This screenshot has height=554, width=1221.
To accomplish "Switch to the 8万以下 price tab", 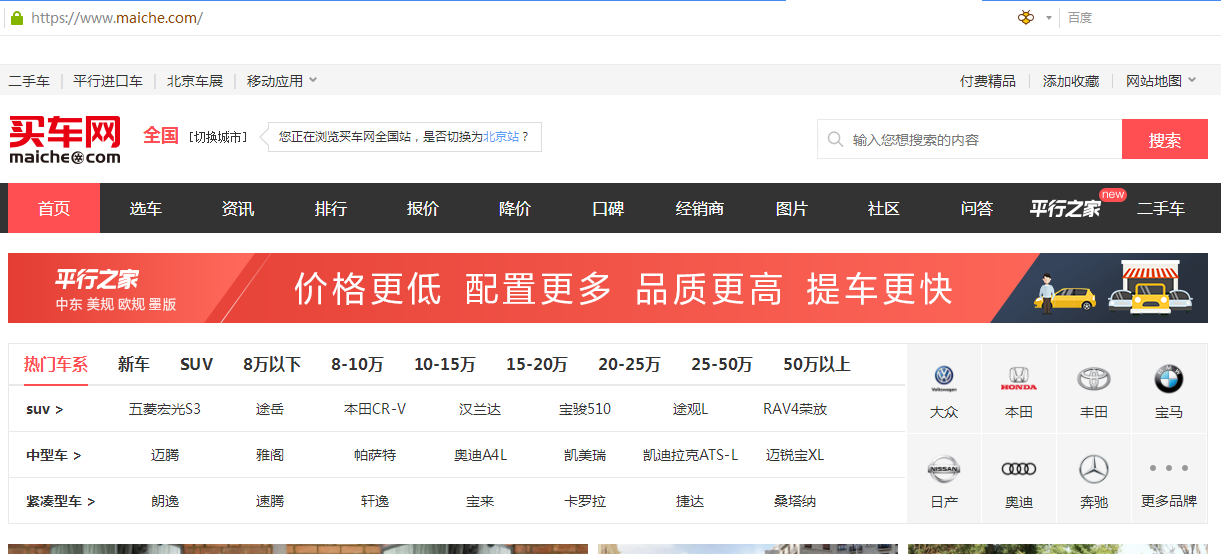I will pos(272,364).
